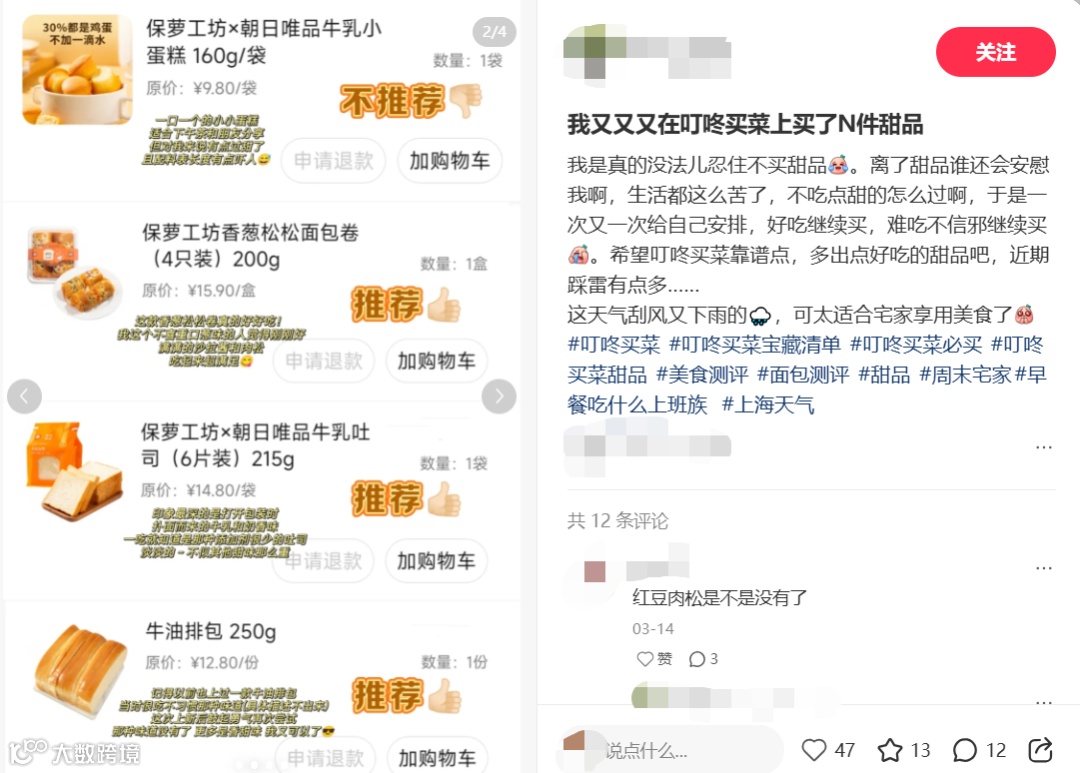Open the #美食测评 hashtag
The width and height of the screenshot is (1080, 773).
pos(702,375)
